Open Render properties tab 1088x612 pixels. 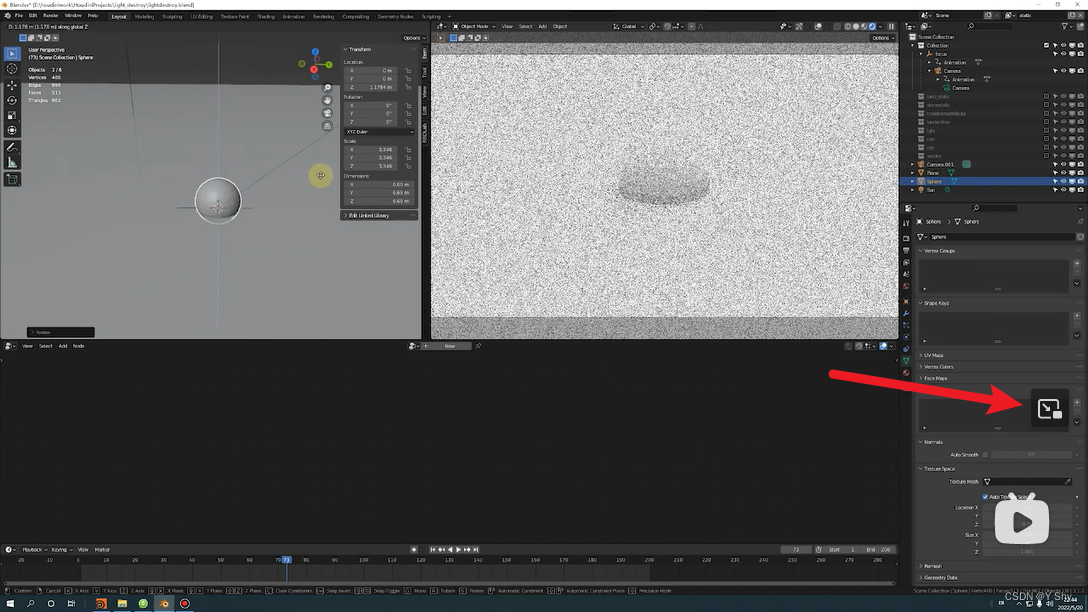[x=906, y=238]
